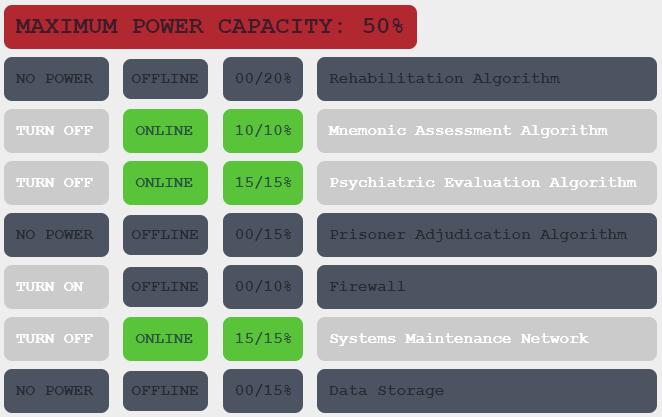Turn off the Psychiatric Evaluation Algorithm
Viewport: 662px width, 417px height.
coord(57,183)
